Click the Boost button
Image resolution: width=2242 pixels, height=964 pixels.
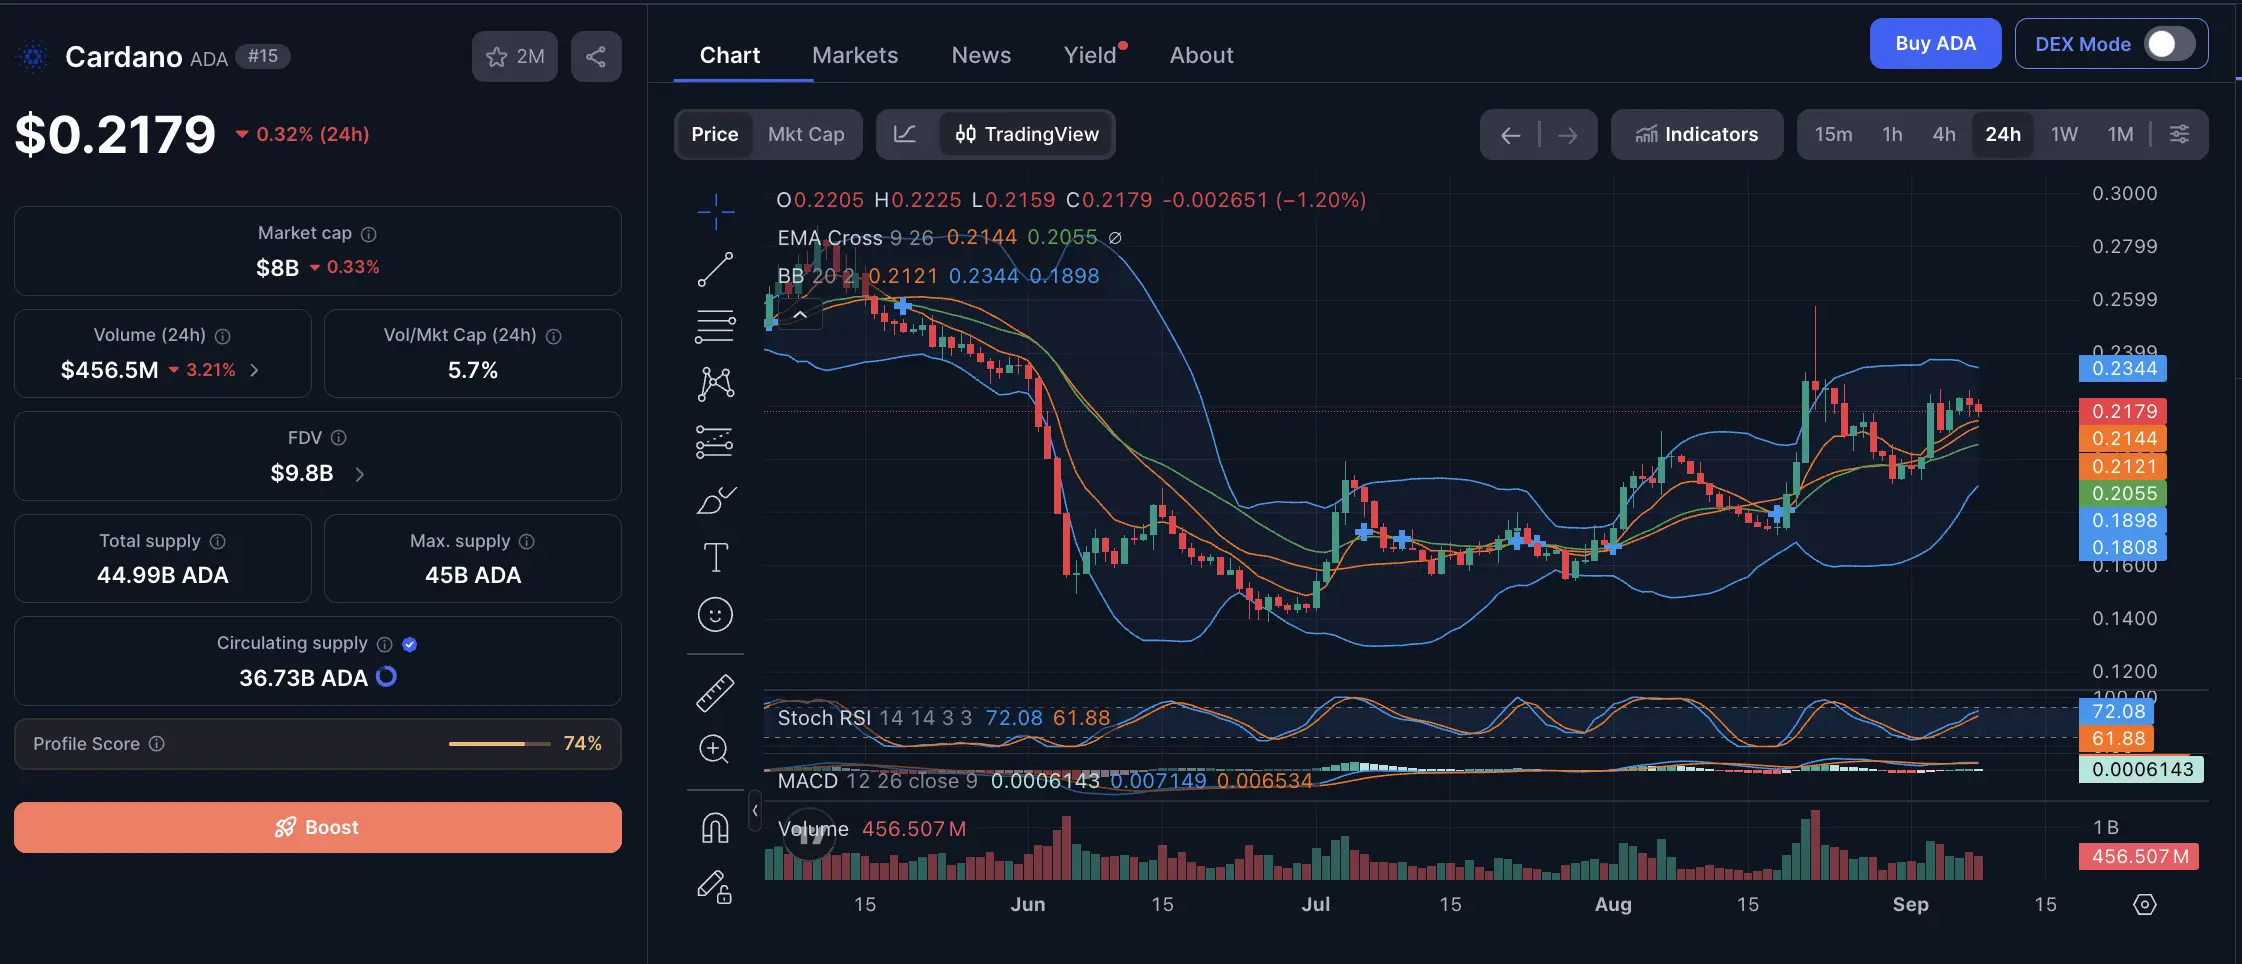(x=318, y=827)
